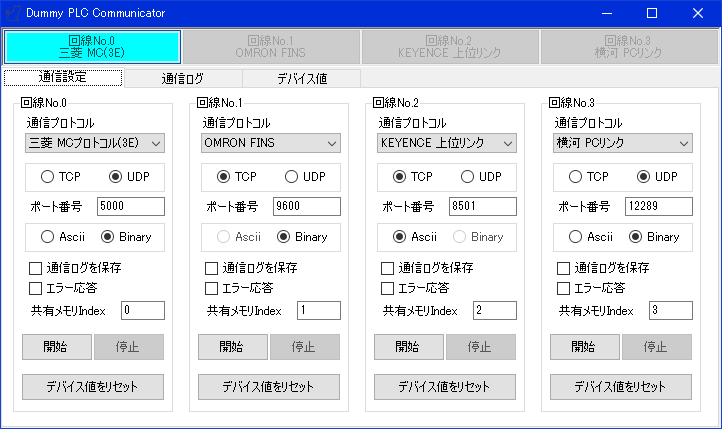Select TCP for 回線No.2
722x429 pixels.
pyautogui.click(x=413, y=177)
